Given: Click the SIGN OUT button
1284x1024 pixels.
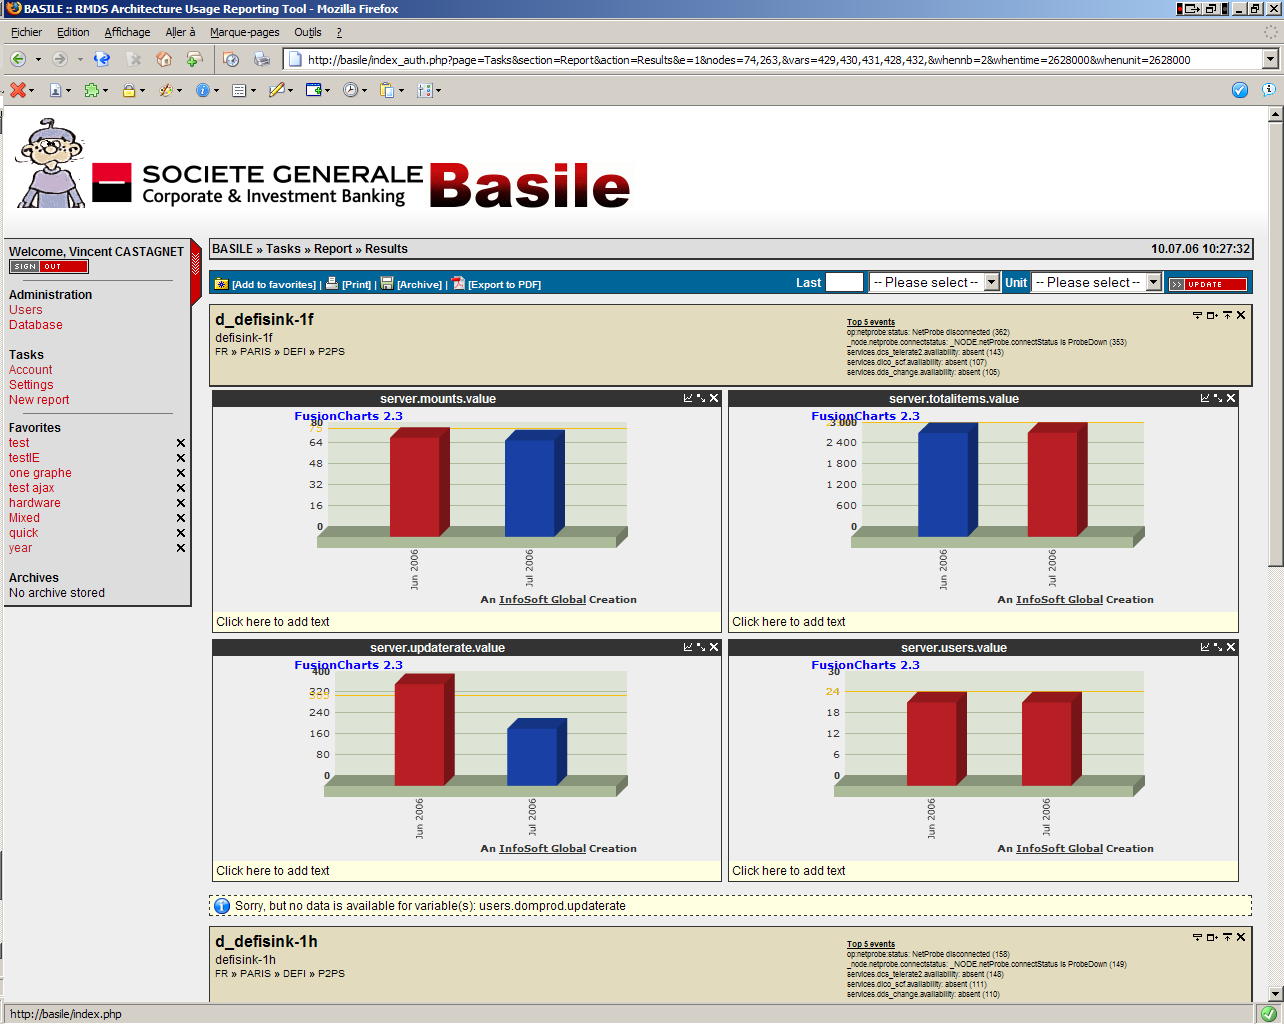Looking at the screenshot, I should (x=49, y=267).
